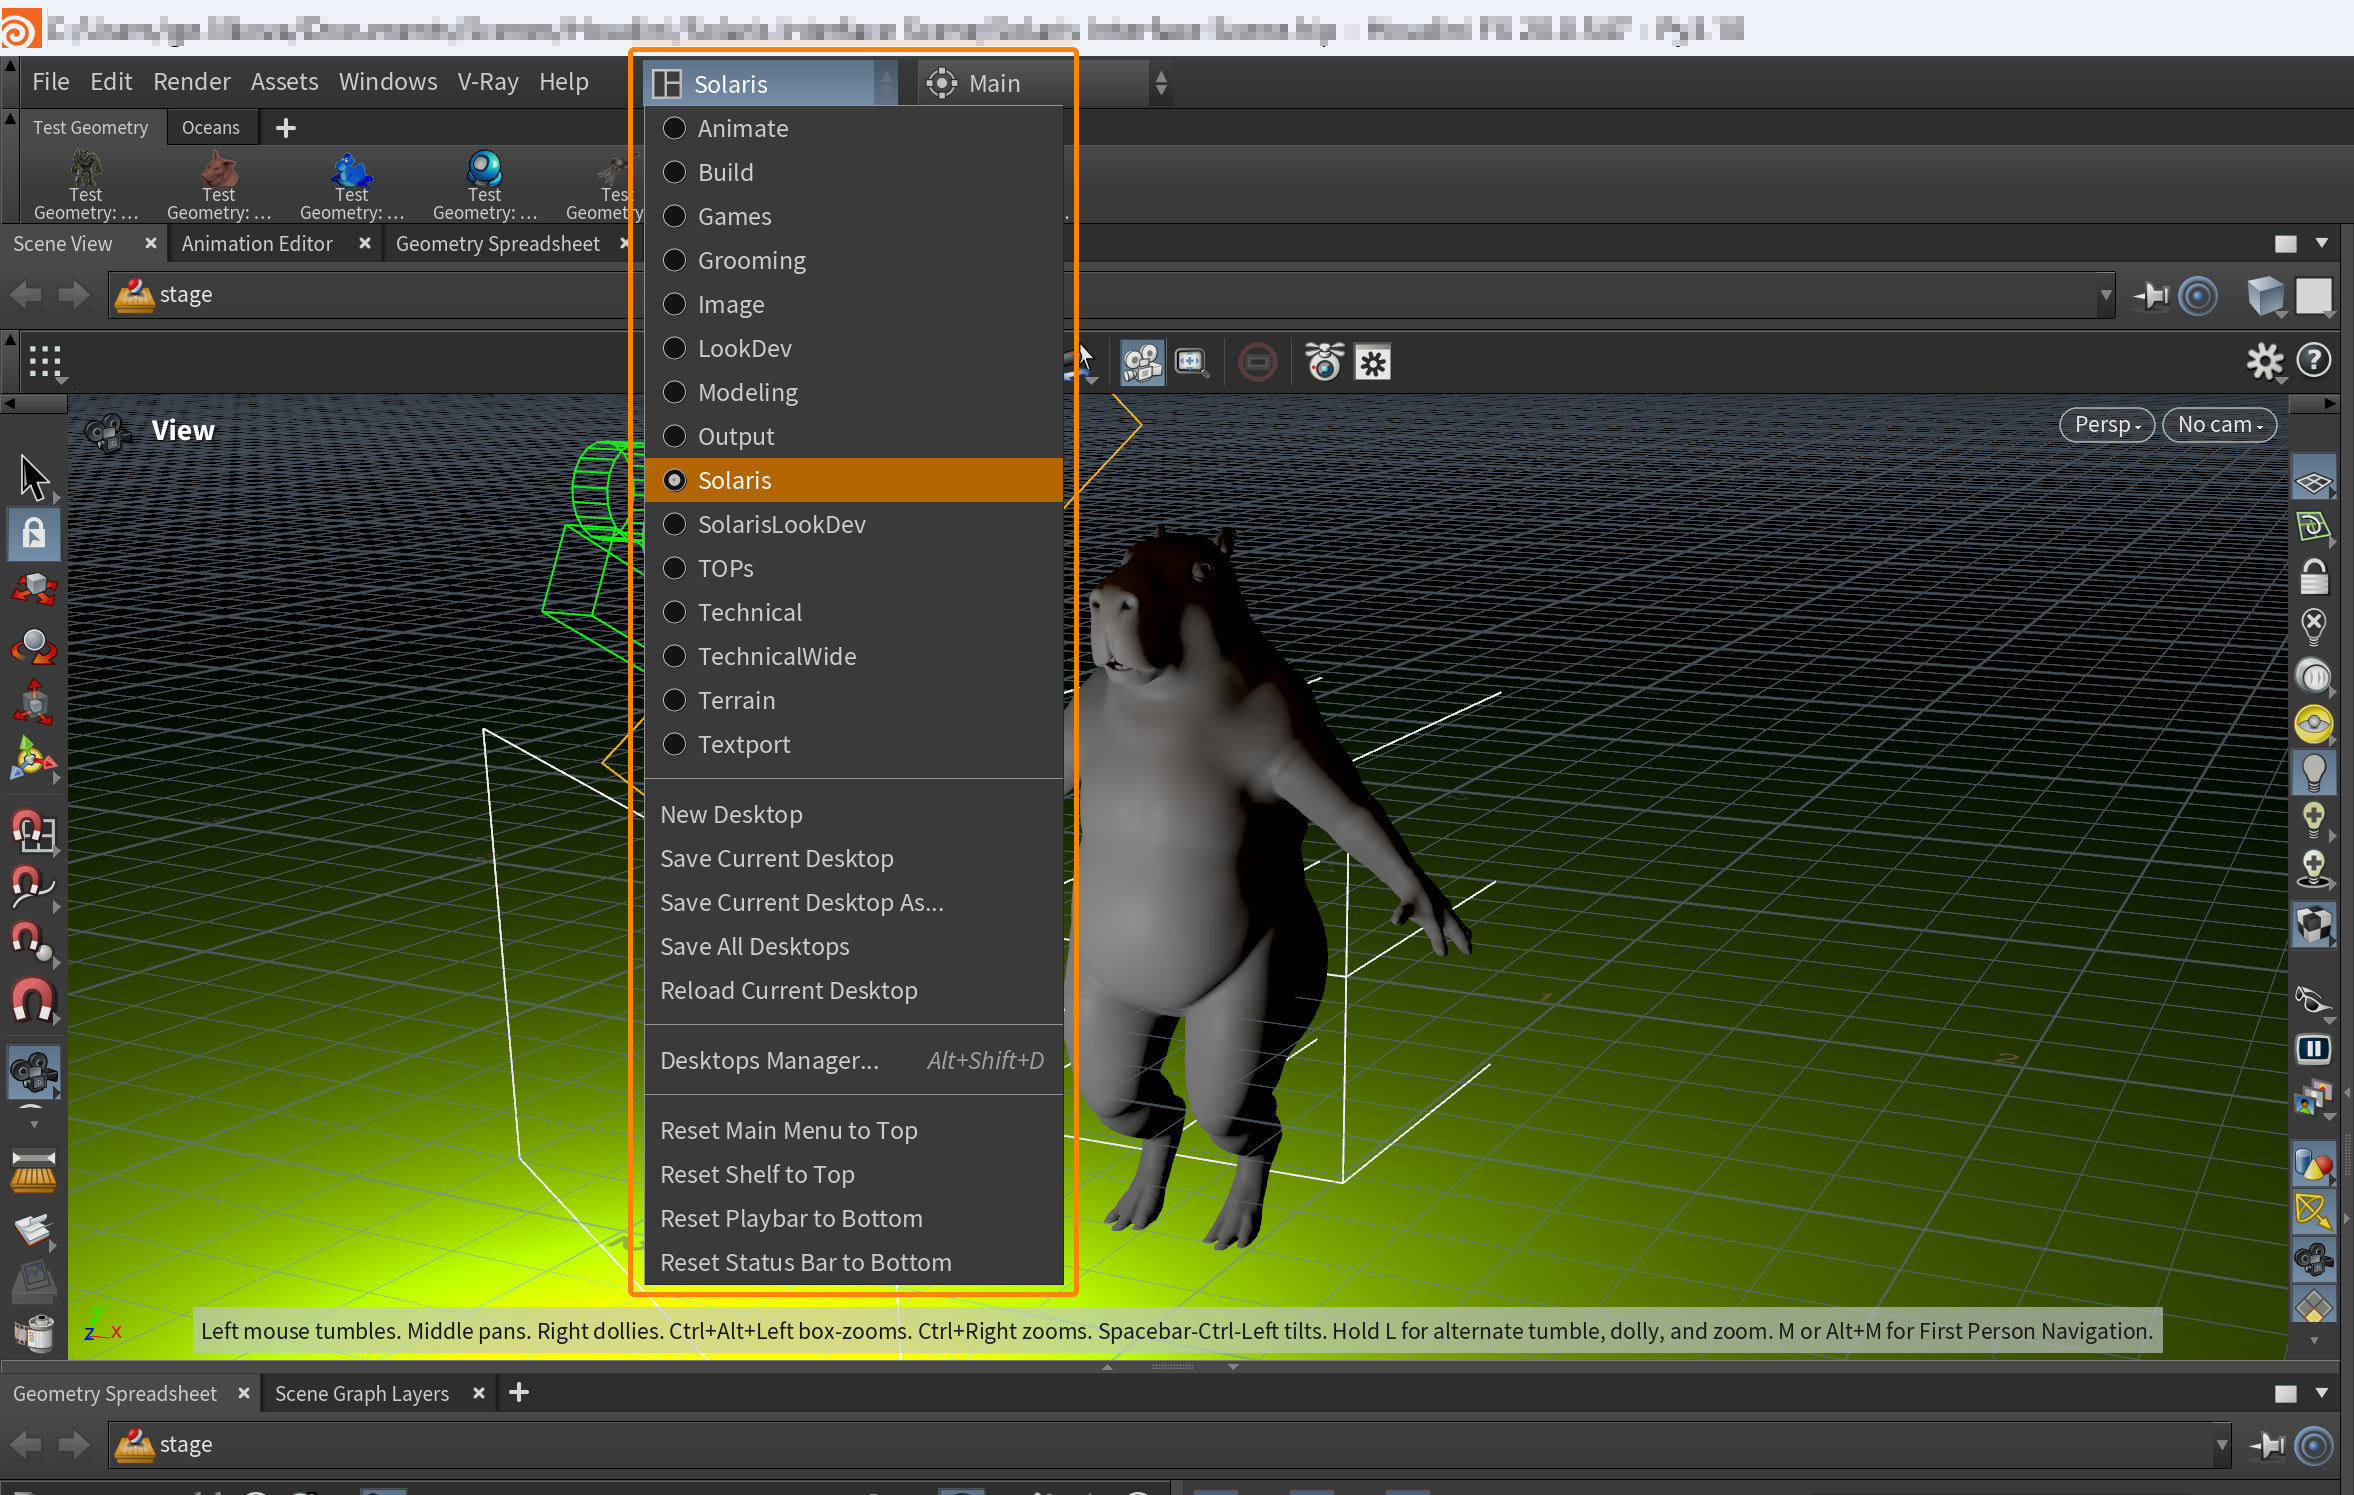Open the V-Ray menu
2354x1495 pixels.
tap(488, 82)
